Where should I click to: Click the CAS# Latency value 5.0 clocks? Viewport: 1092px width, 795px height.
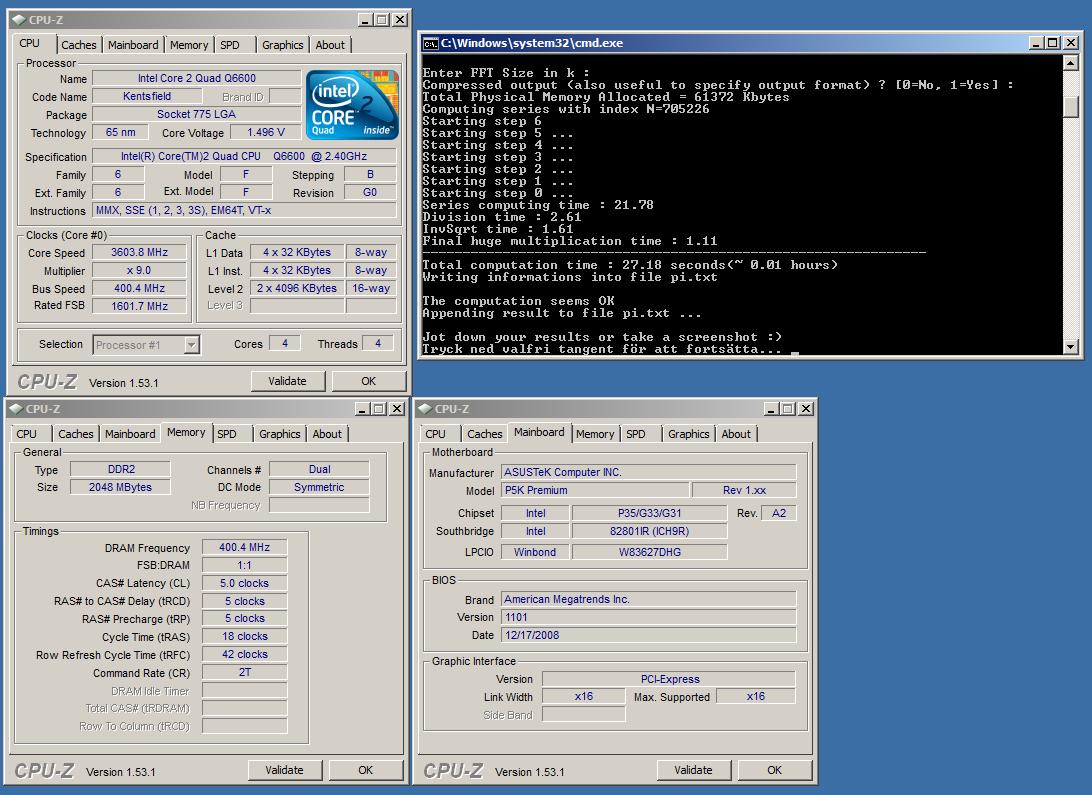pos(244,583)
